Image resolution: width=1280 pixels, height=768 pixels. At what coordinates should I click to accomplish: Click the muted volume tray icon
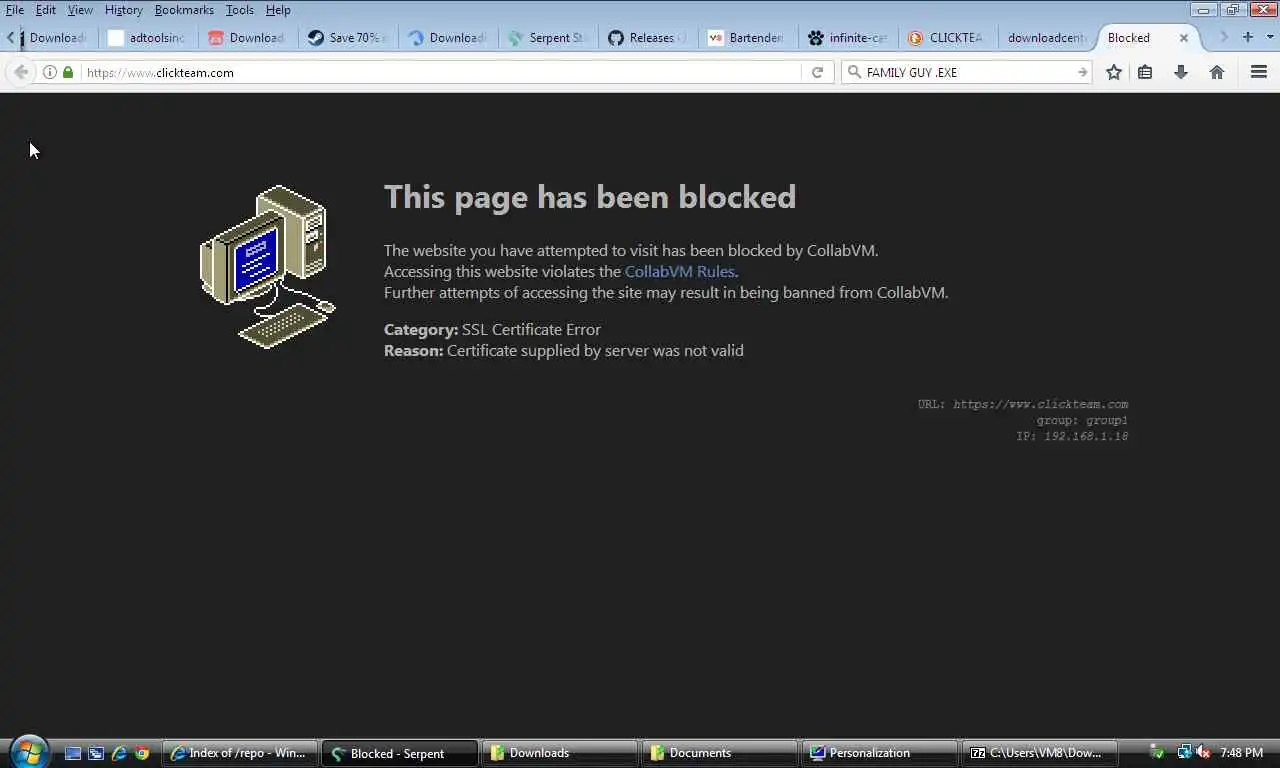1203,753
